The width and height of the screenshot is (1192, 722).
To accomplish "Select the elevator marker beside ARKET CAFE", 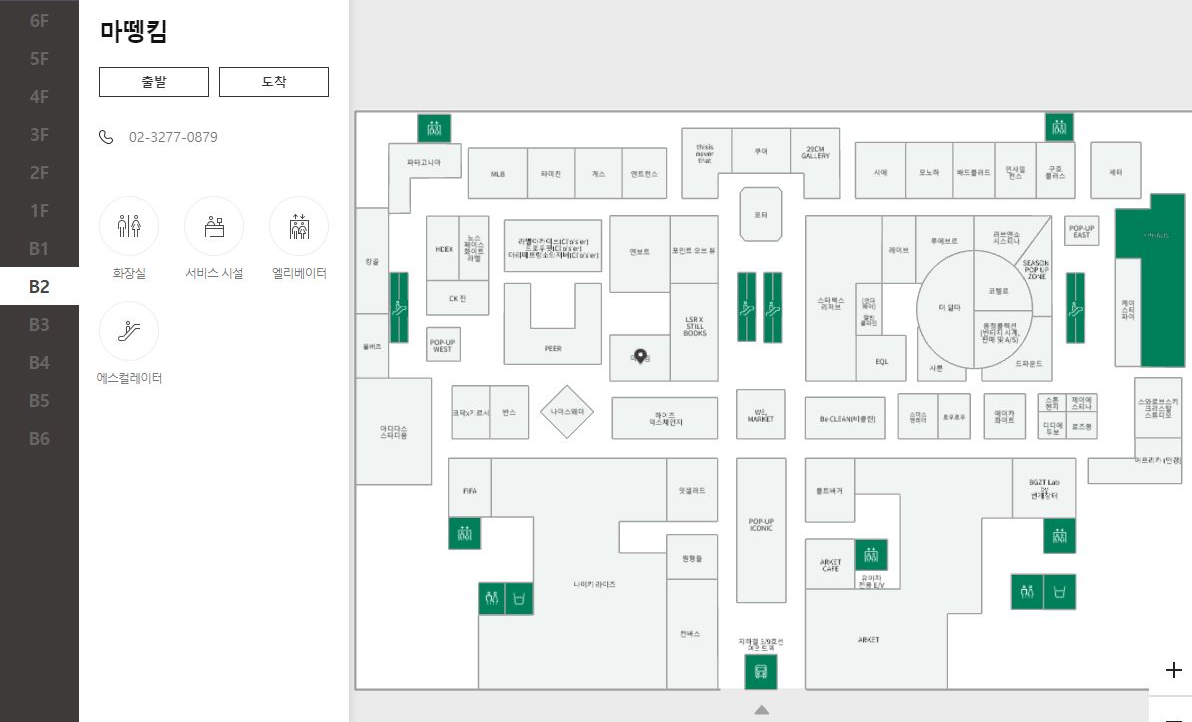I will coord(871,556).
